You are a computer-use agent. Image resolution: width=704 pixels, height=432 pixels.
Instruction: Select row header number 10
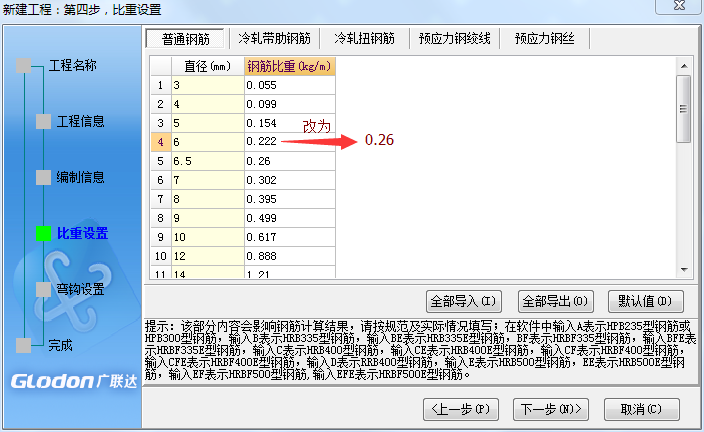161,256
